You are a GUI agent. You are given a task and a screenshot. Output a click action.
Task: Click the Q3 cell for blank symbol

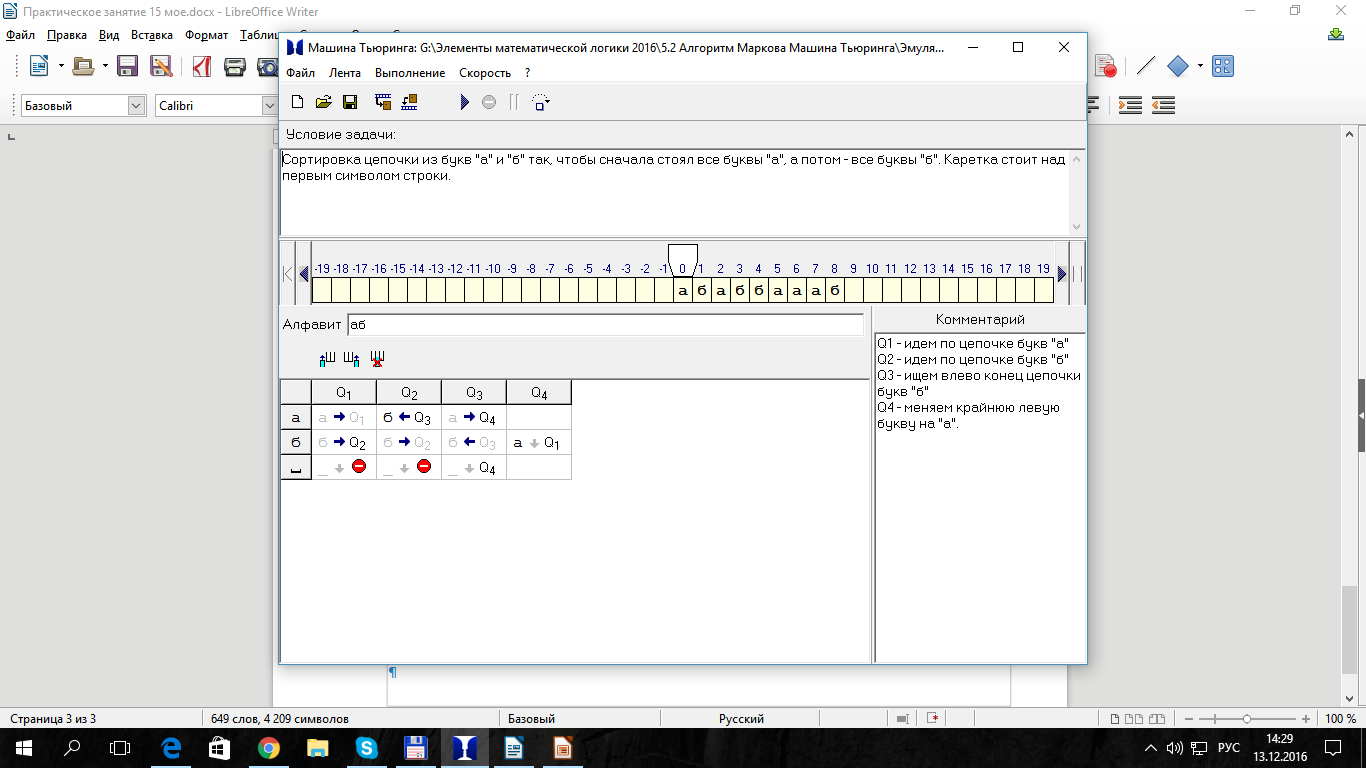pos(474,468)
